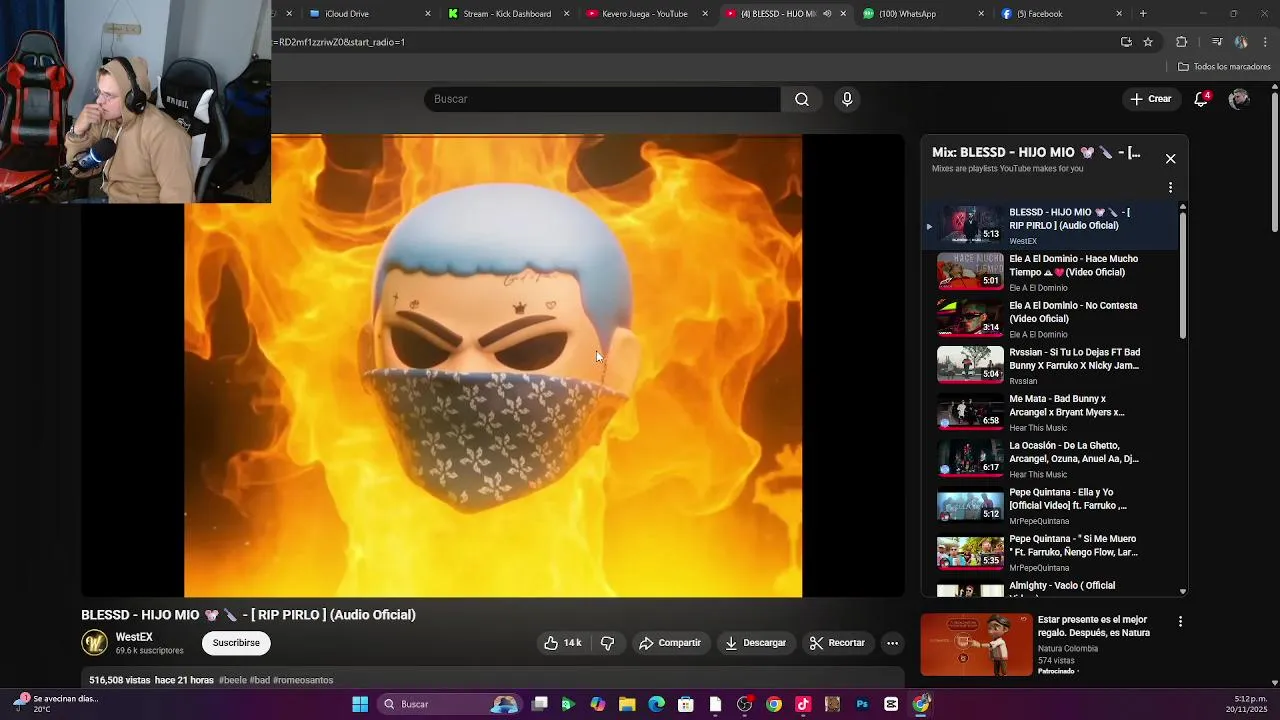The height and width of the screenshot is (720, 1280).
Task: Open Chrome three-dot menu
Action: click(1266, 42)
